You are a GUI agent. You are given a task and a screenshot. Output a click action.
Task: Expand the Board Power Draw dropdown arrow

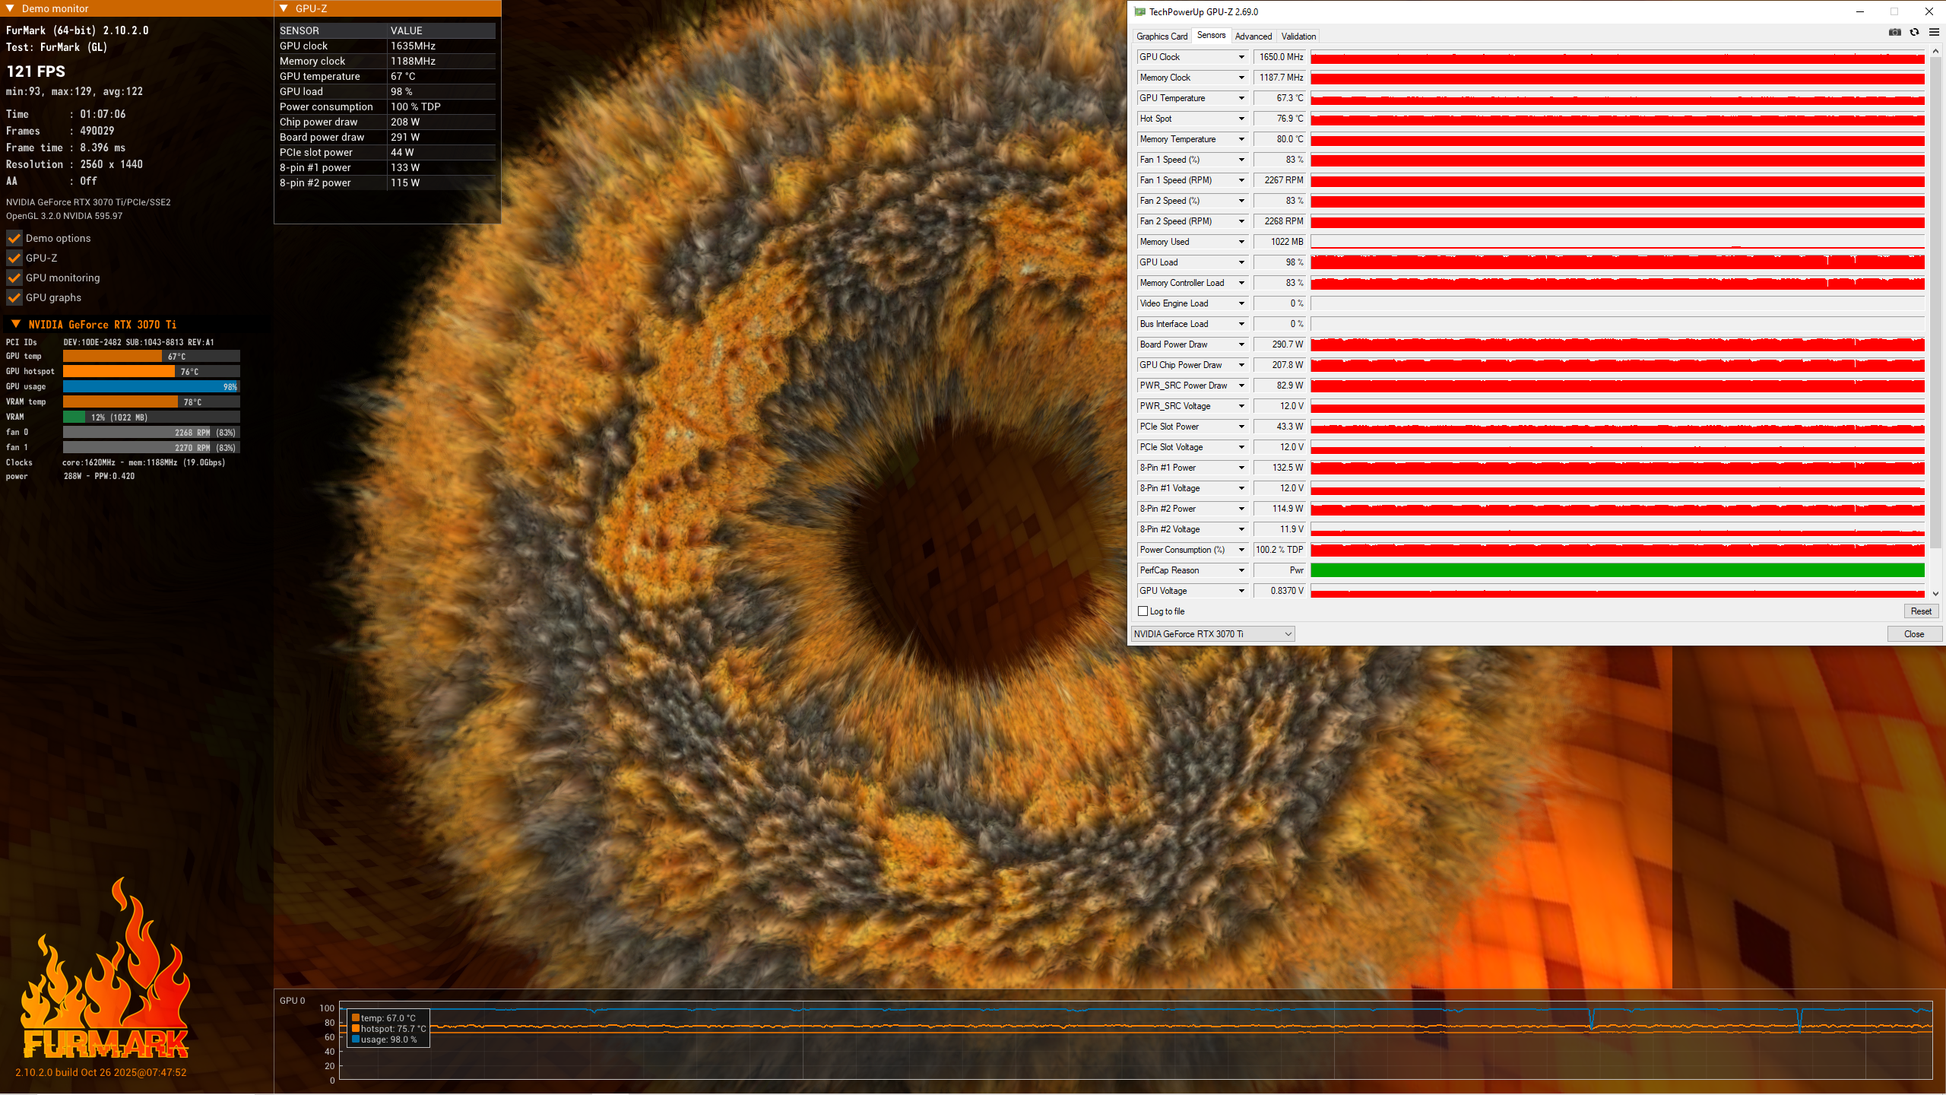[x=1241, y=345]
